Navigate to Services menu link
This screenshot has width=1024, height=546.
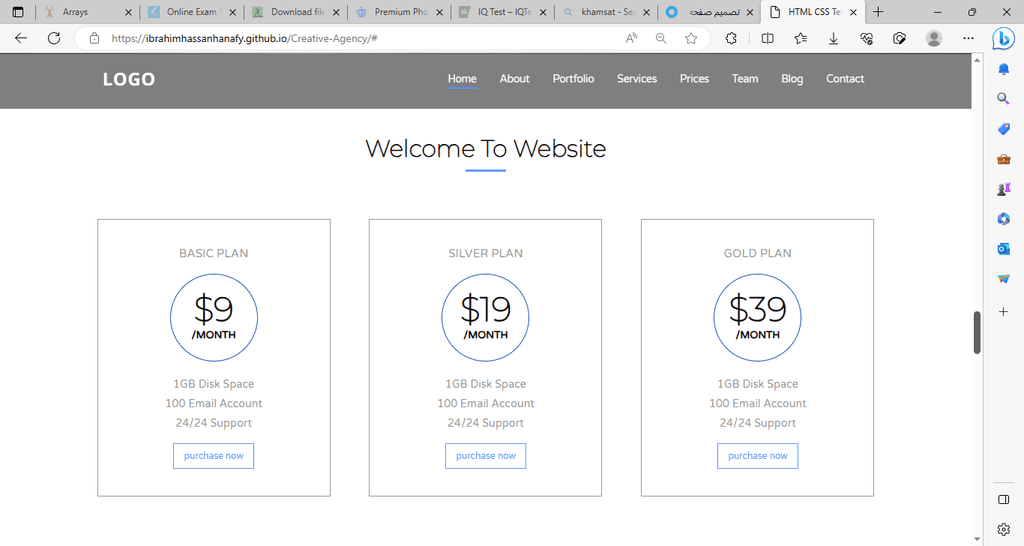tap(637, 78)
